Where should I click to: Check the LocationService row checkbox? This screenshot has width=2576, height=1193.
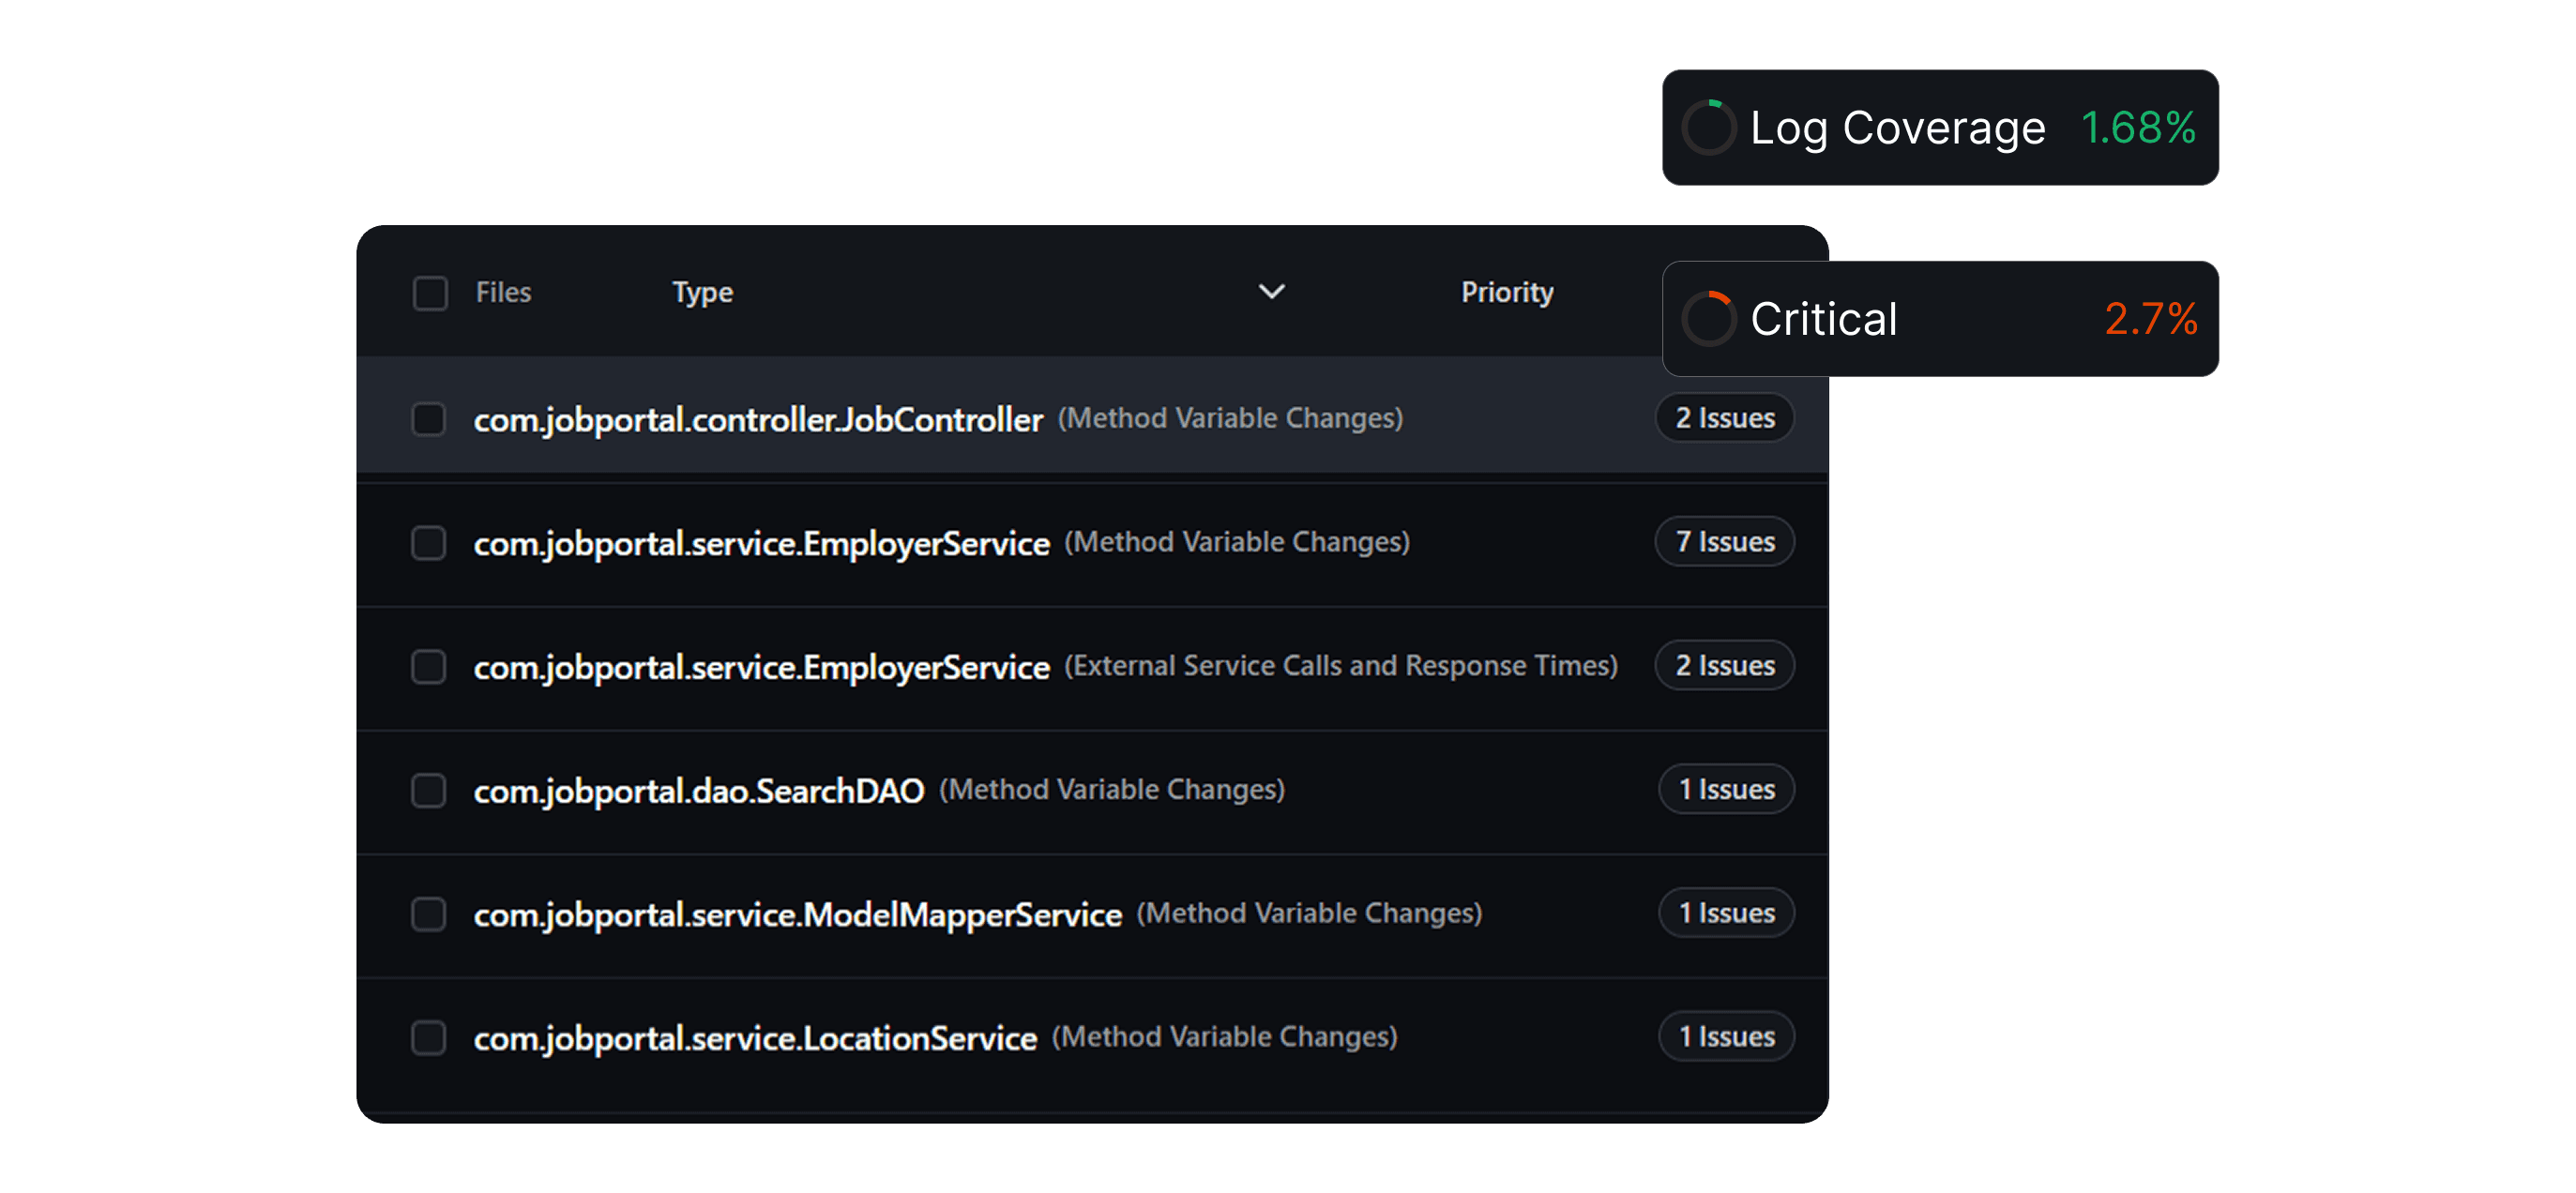coord(429,1037)
